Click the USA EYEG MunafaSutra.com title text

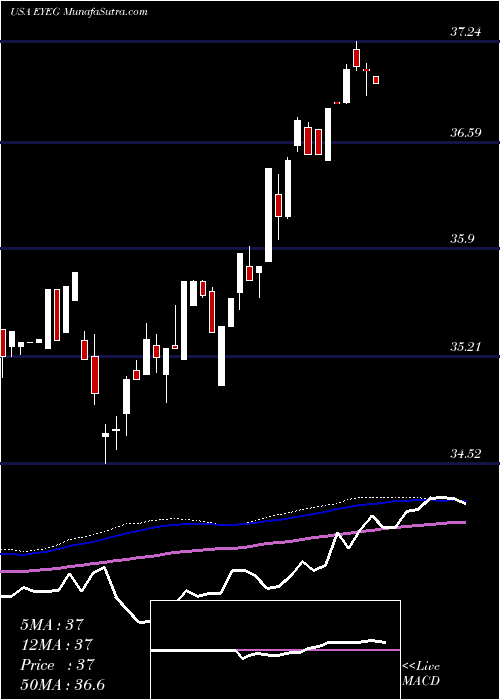79,12
